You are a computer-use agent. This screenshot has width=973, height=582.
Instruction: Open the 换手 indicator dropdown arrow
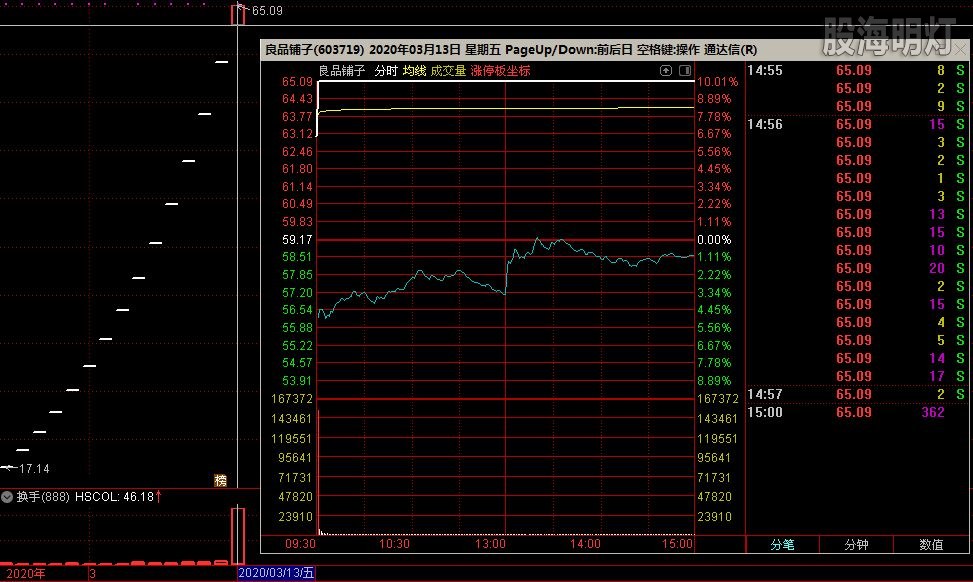coord(7,497)
